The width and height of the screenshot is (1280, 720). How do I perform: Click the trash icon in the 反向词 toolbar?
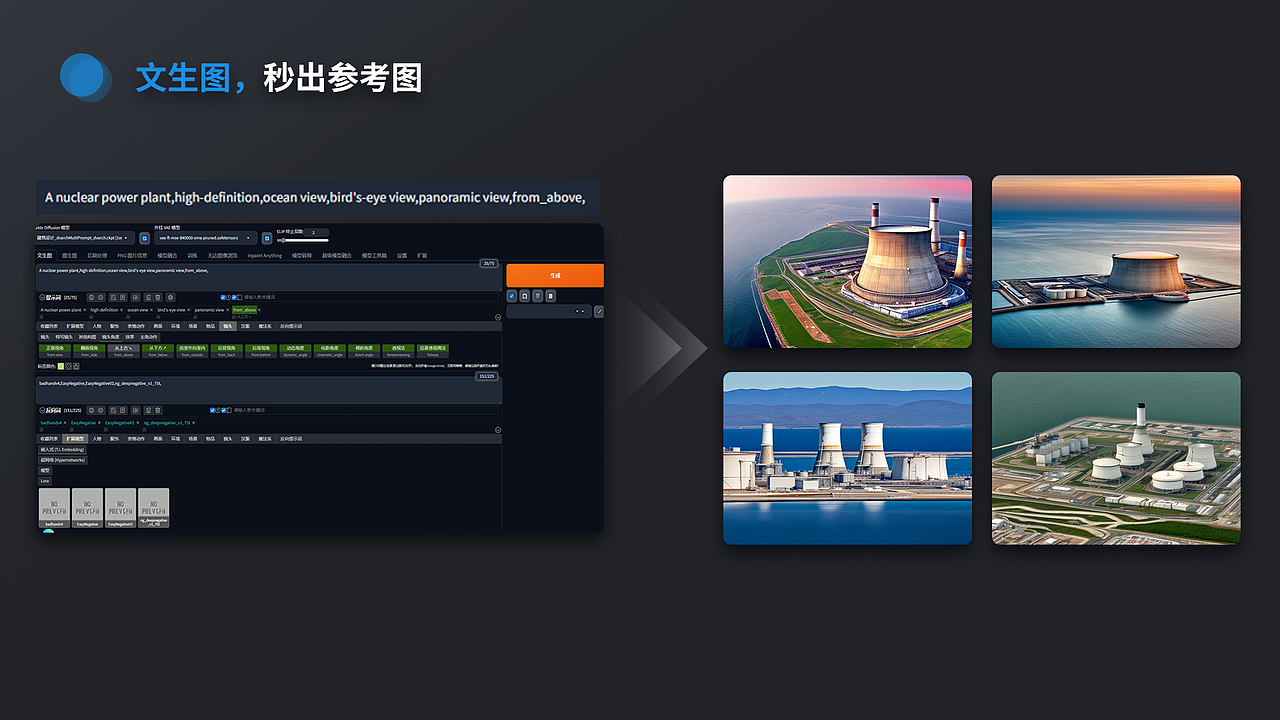[158, 410]
